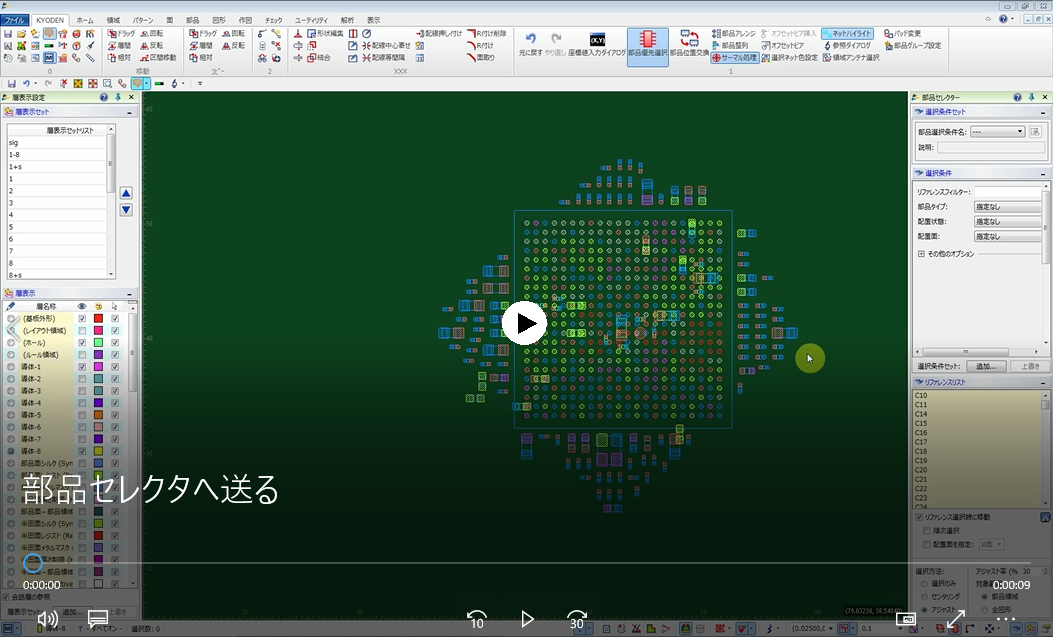1053x637 pixels.
Task: Click the 元に戻す undo arrow in ribbon
Action: [531, 44]
